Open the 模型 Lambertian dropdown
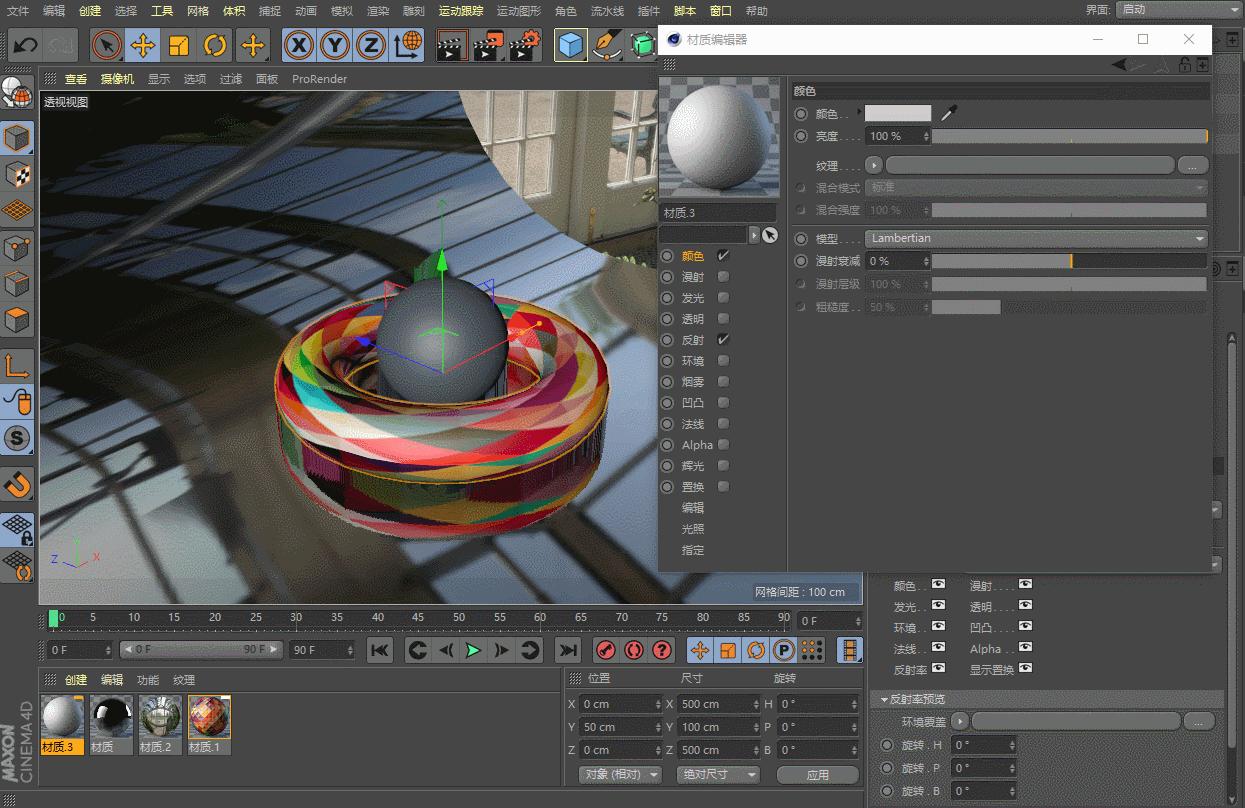Screen dimensions: 1245x808 coord(1036,238)
